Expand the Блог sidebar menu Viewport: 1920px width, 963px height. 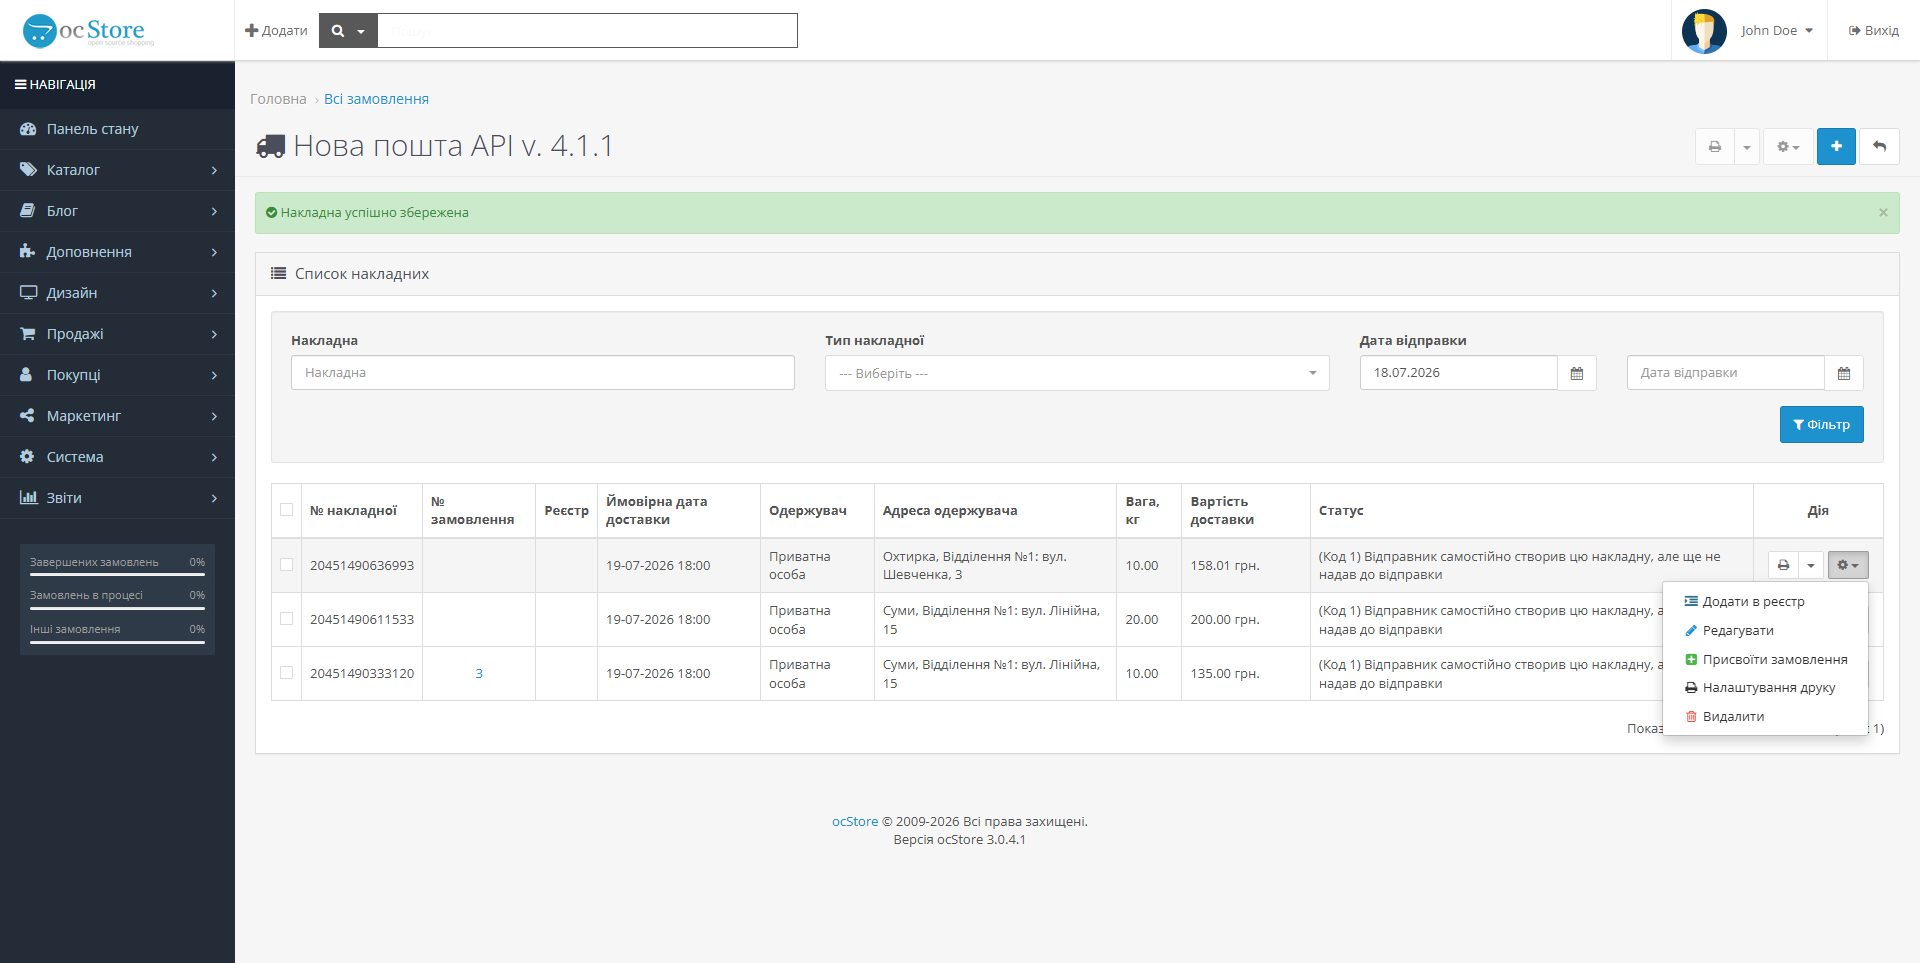tap(117, 211)
